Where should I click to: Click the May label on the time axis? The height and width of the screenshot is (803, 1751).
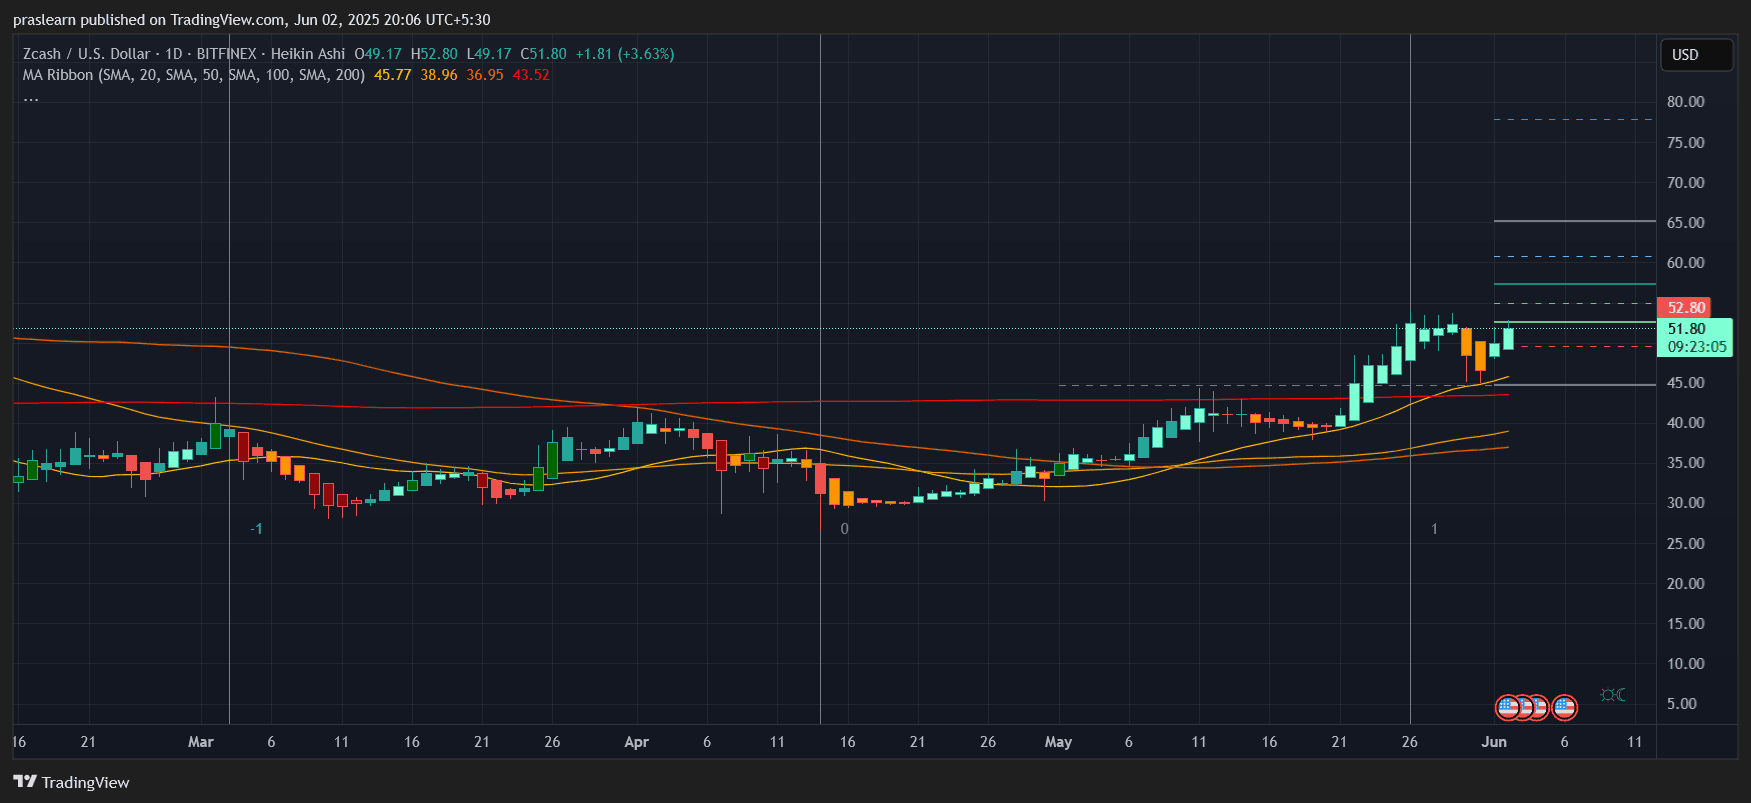(1058, 742)
